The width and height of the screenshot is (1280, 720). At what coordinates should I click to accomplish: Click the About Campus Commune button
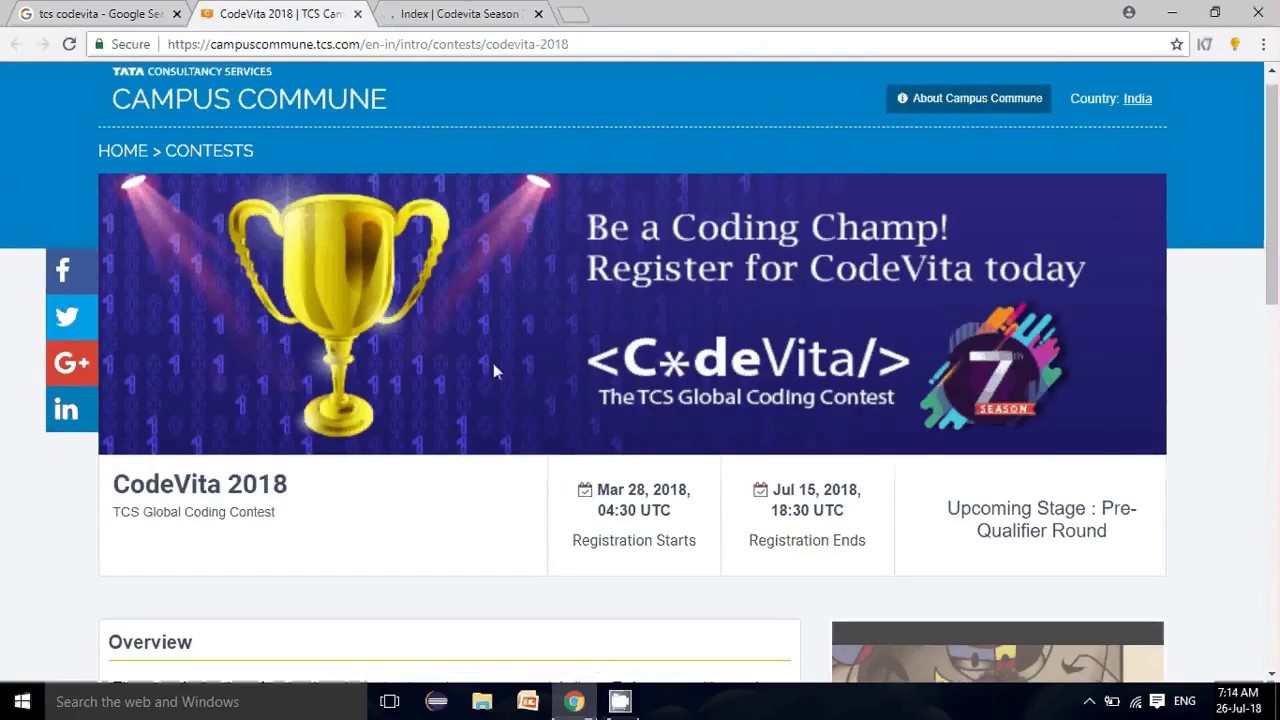pos(969,98)
